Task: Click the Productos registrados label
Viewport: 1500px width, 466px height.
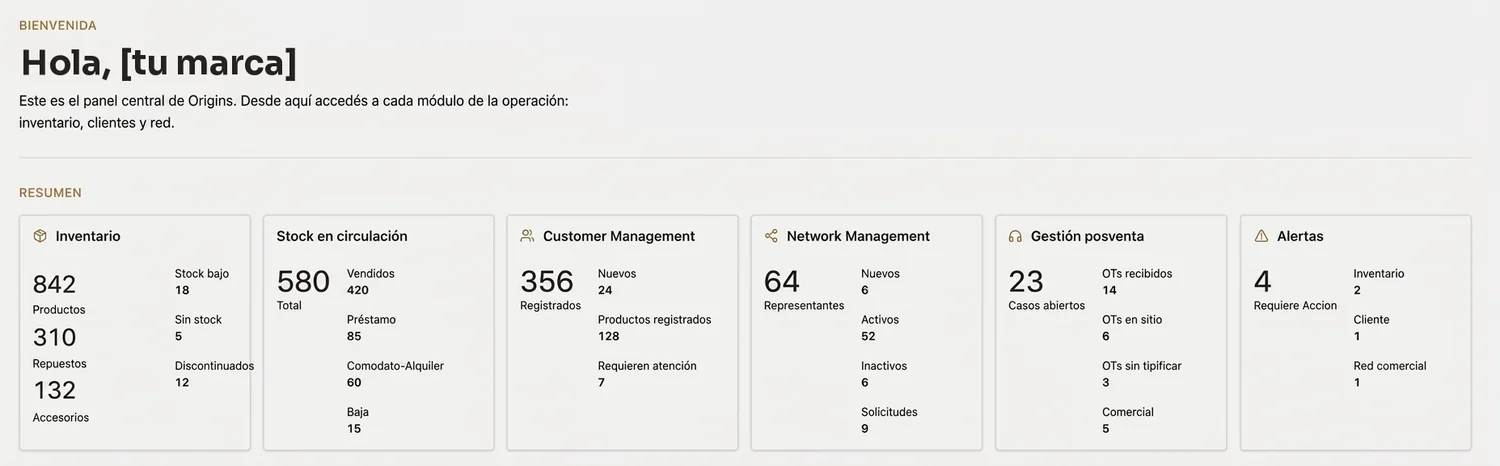Action: [x=655, y=320]
